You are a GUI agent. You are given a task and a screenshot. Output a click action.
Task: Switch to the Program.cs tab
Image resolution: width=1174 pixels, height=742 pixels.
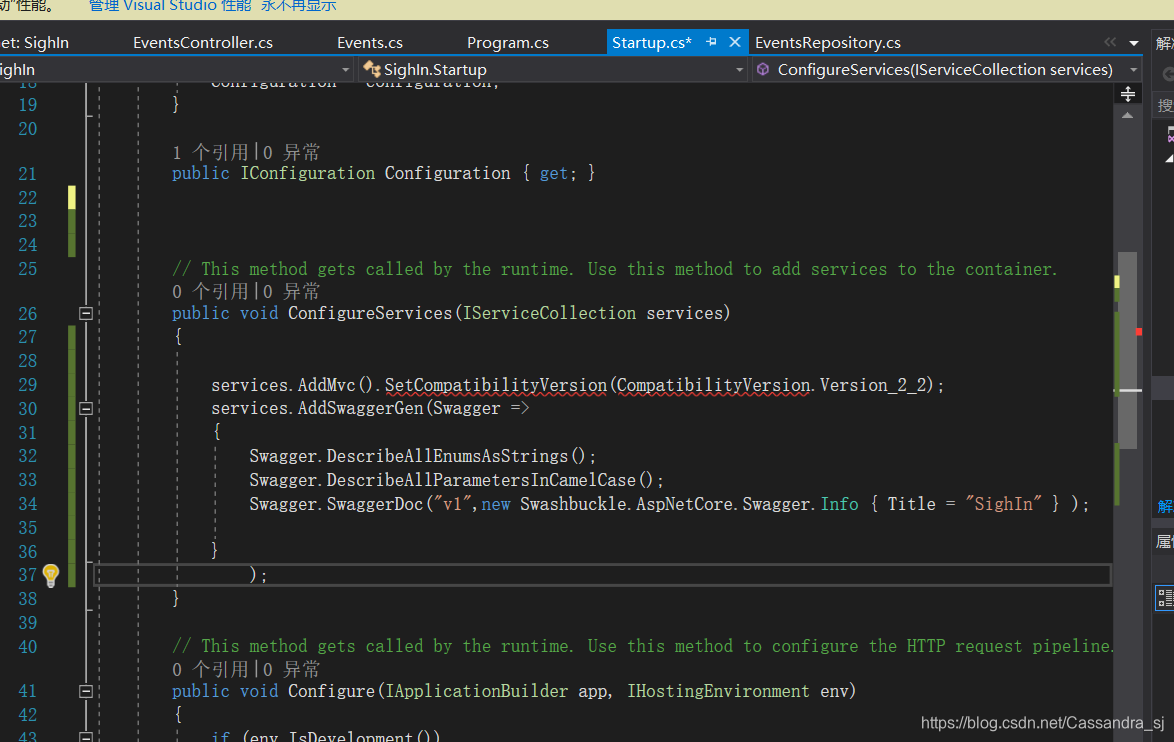[x=508, y=43]
